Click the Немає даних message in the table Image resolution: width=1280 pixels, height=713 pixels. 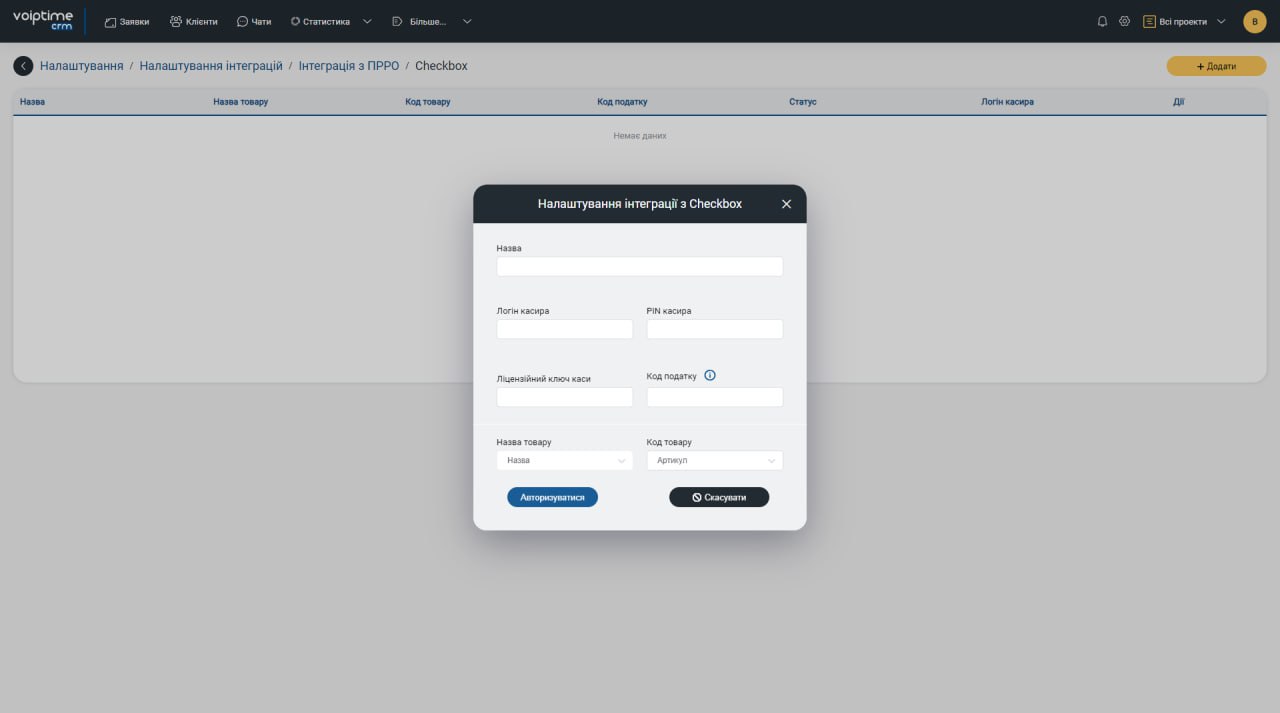click(x=640, y=136)
